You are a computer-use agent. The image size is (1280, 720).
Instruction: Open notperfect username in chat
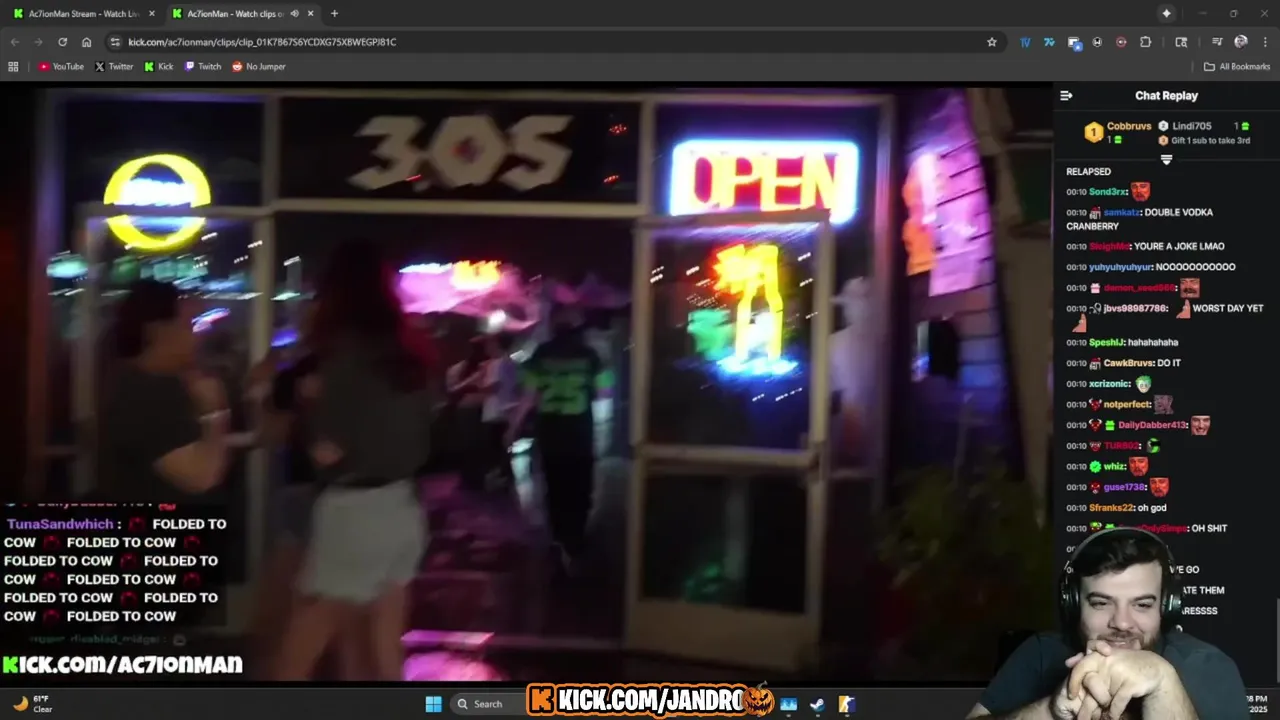pos(1127,405)
